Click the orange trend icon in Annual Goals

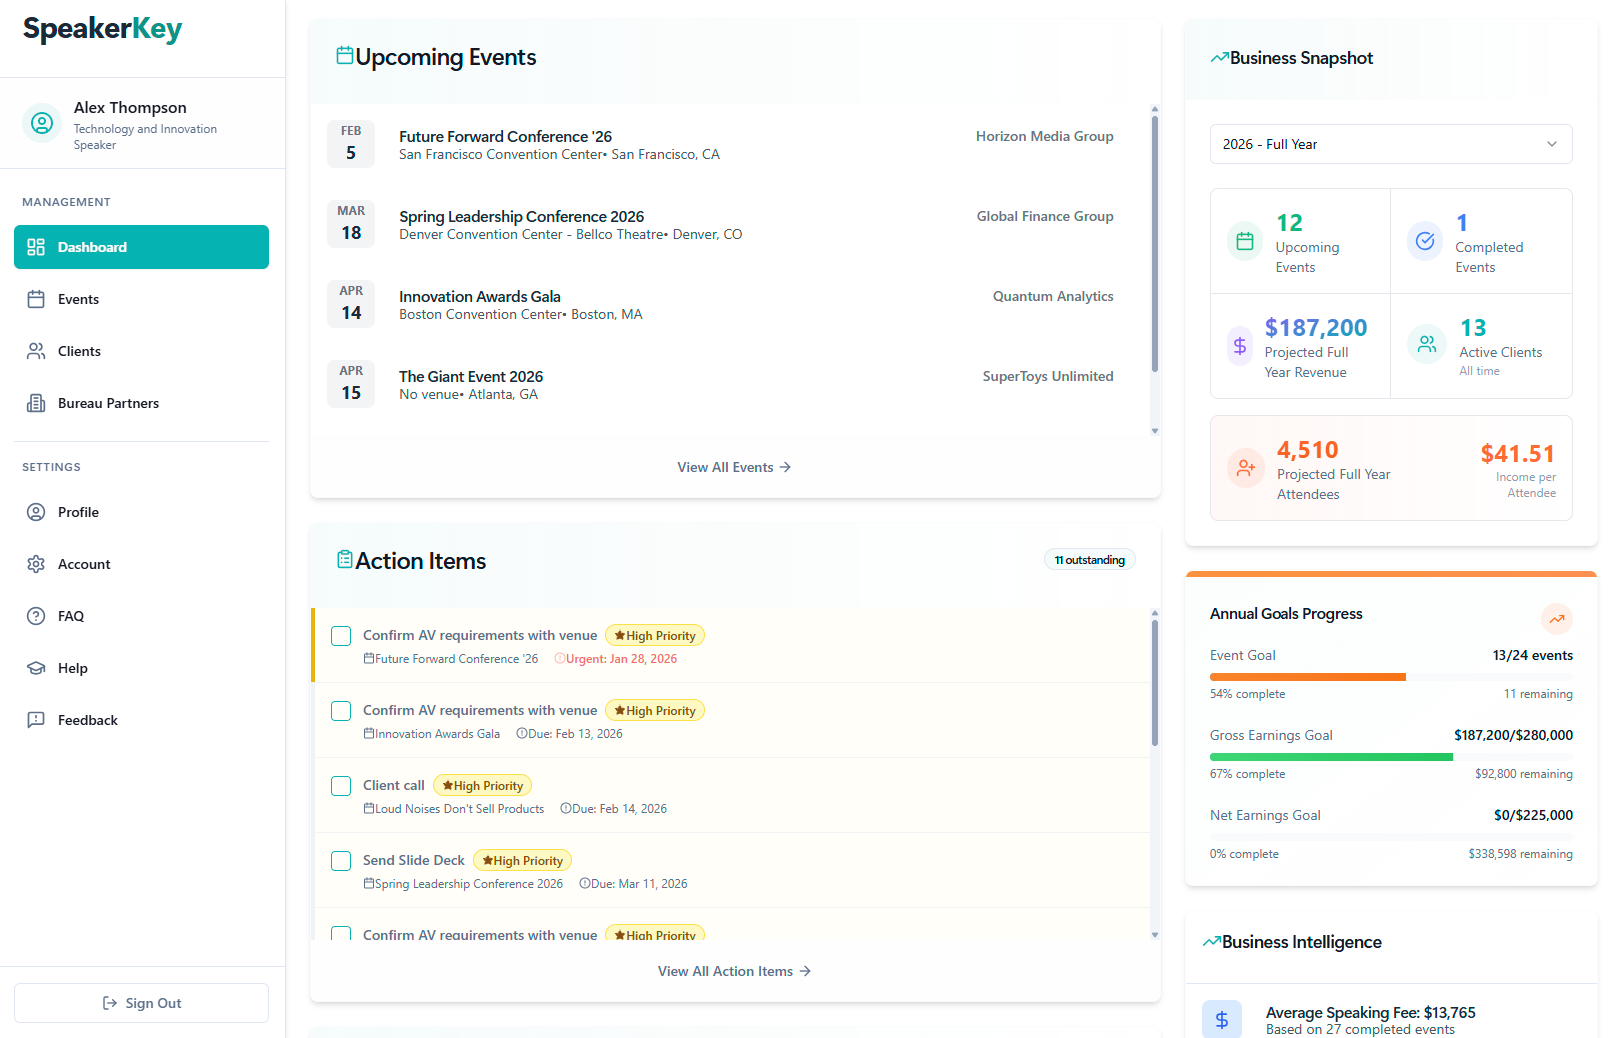tap(1557, 619)
